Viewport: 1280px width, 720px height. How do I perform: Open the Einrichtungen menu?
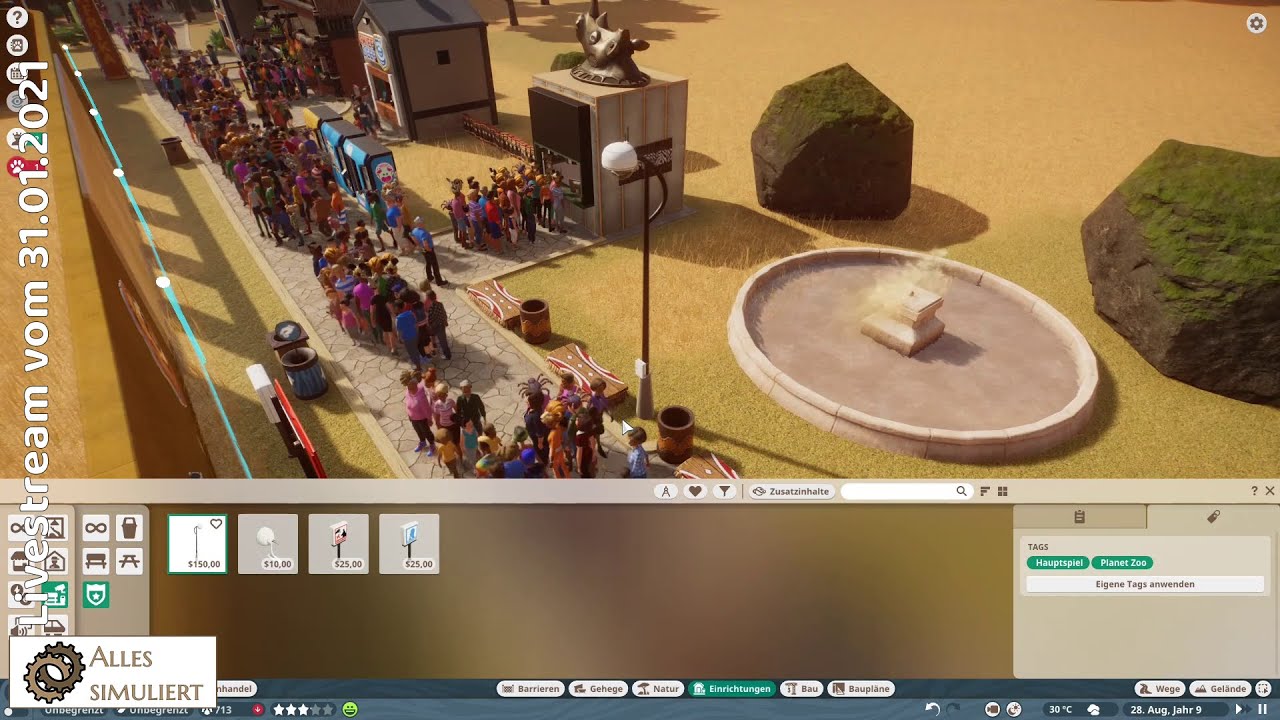732,689
